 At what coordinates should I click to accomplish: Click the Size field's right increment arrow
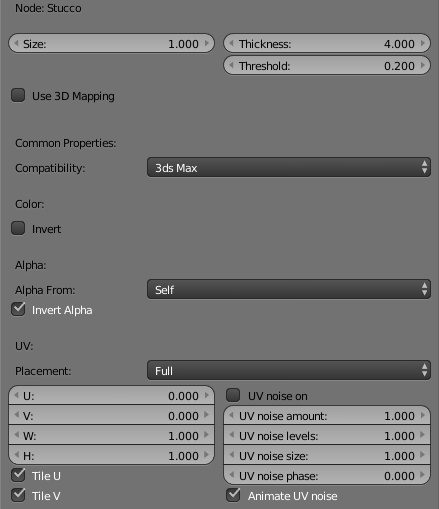pos(207,43)
